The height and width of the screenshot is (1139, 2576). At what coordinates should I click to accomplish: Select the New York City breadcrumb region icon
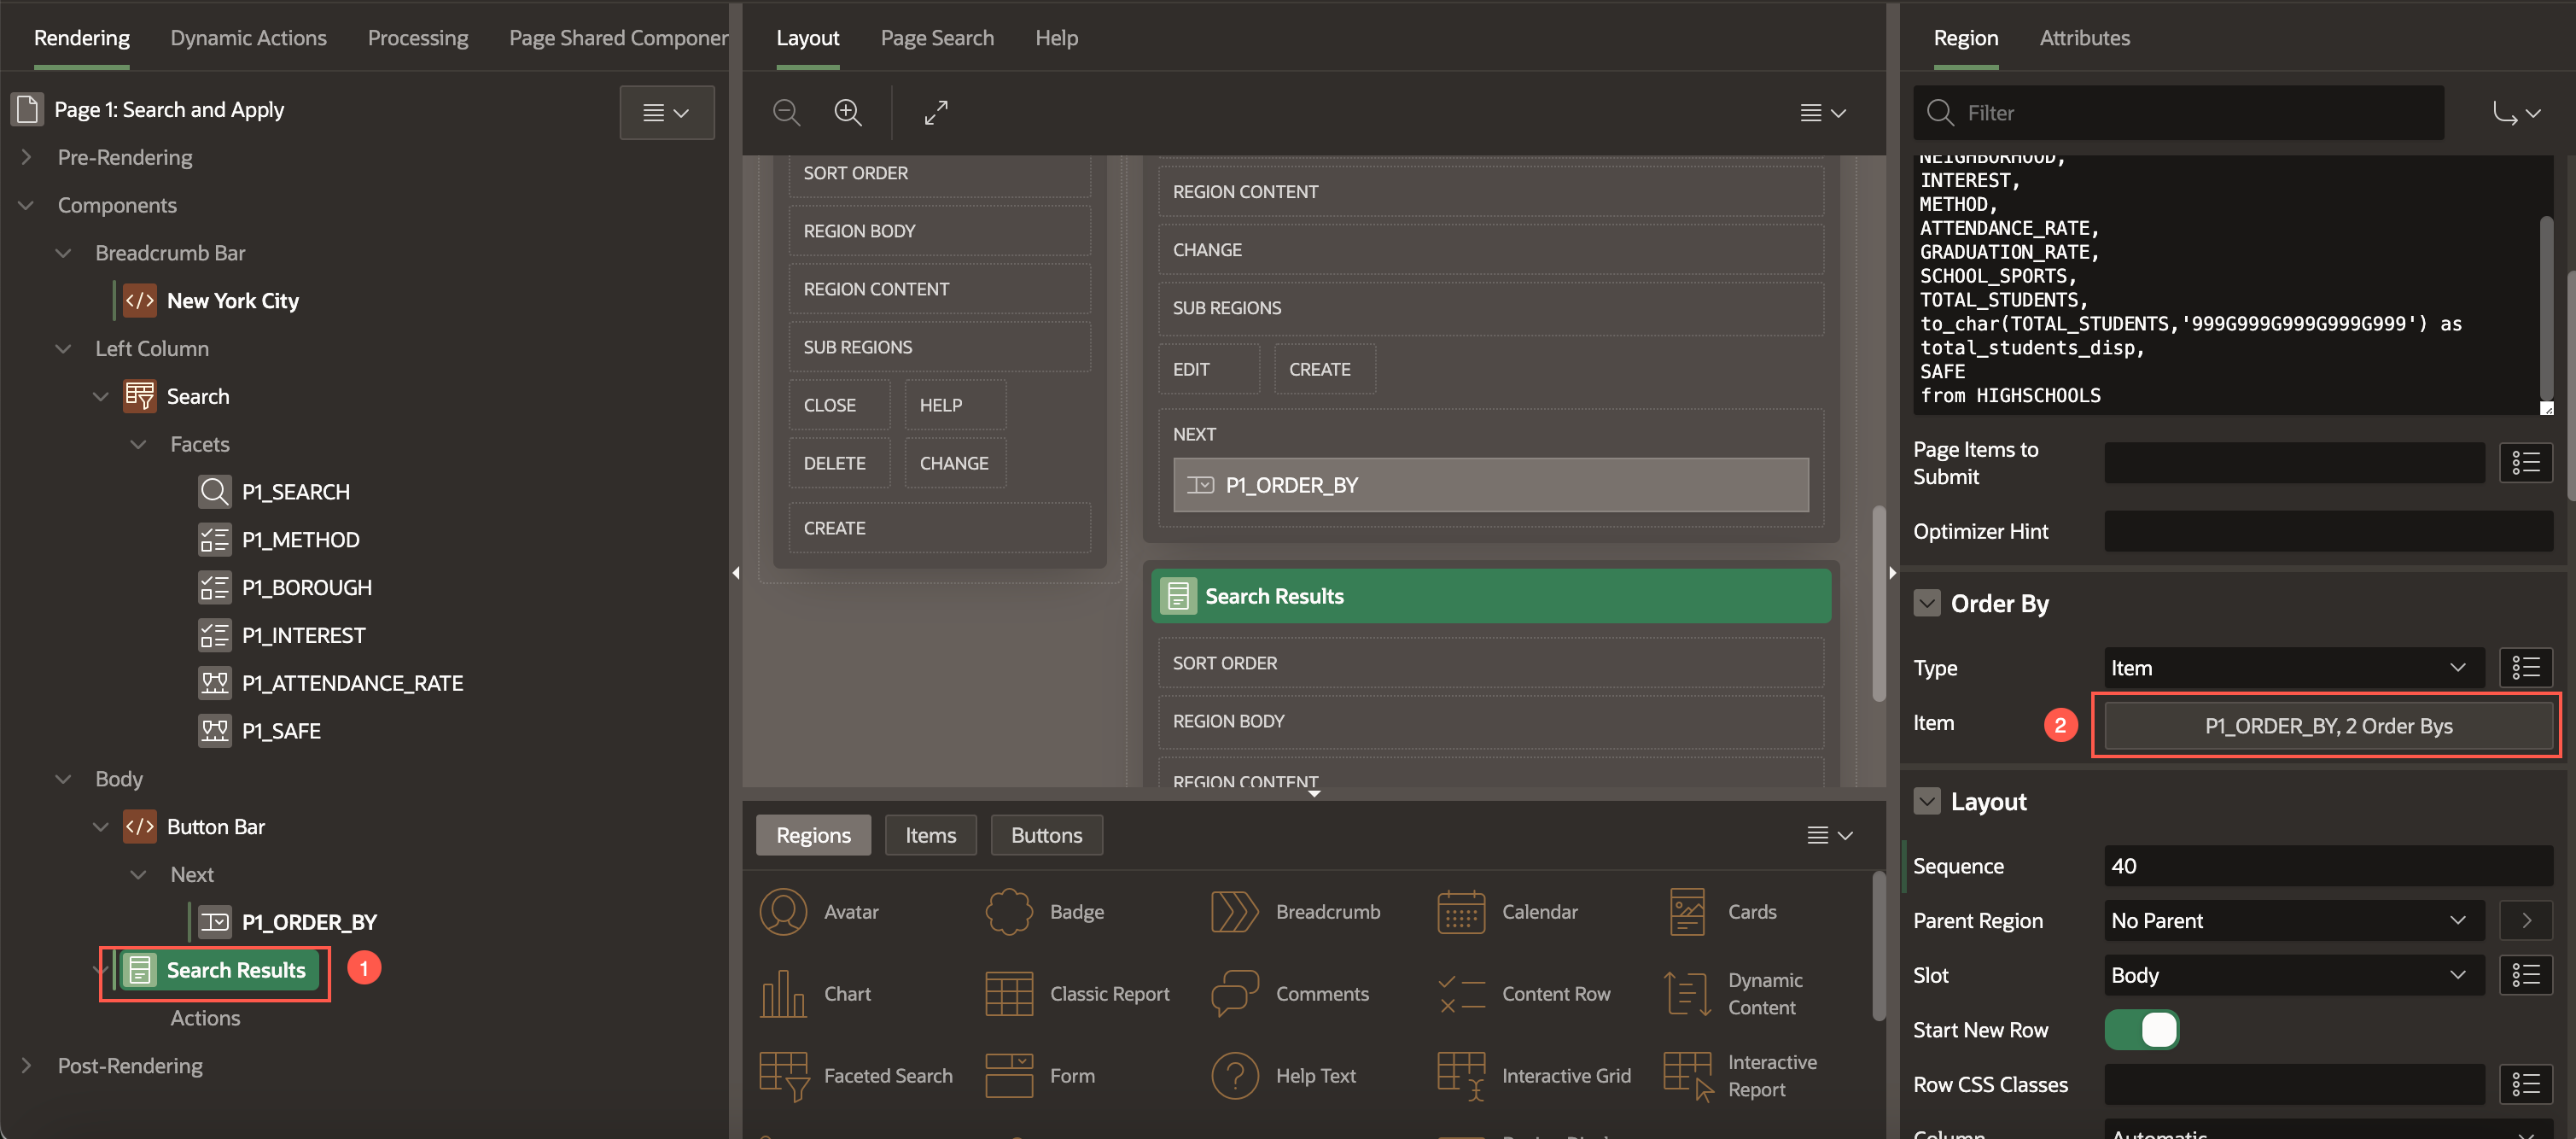[x=139, y=301]
